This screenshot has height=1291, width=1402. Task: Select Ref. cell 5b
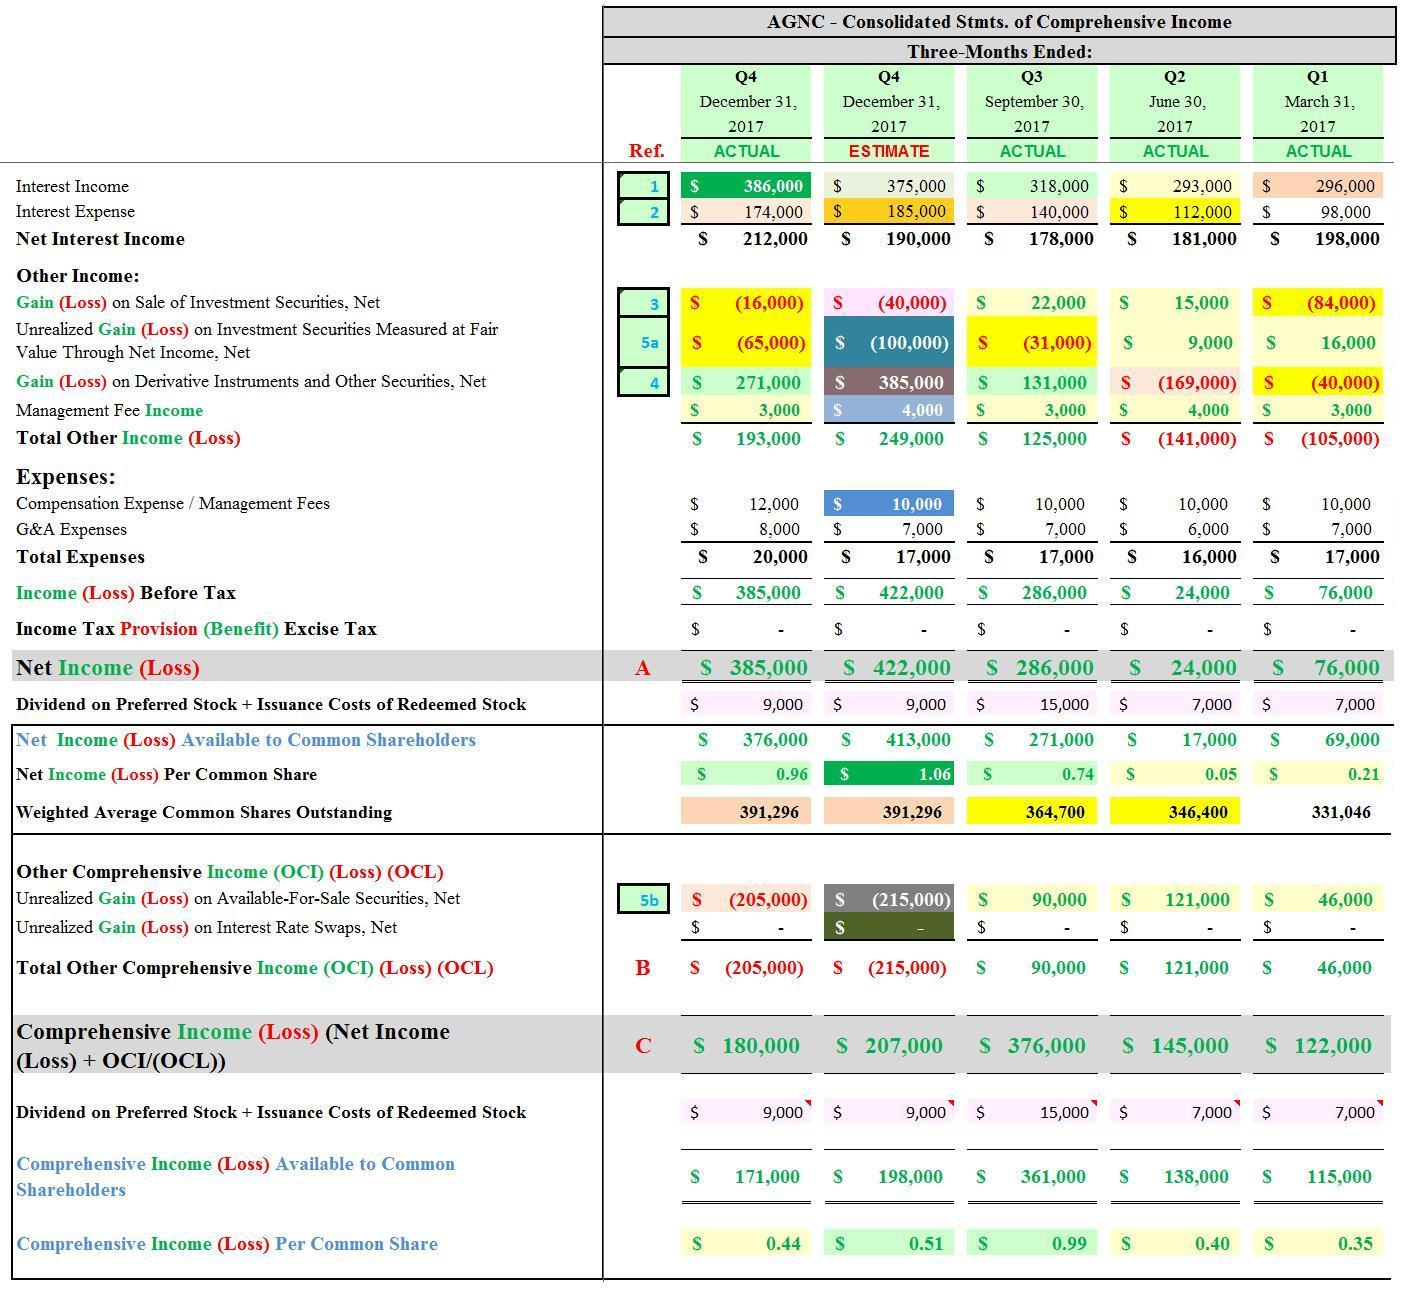[x=643, y=899]
